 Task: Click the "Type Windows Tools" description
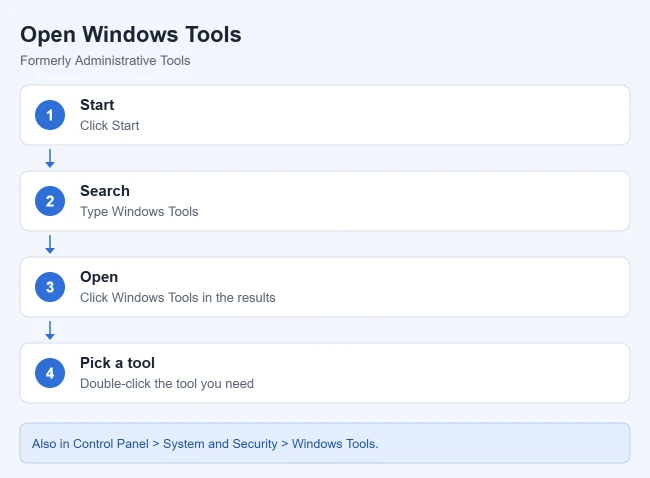(139, 212)
